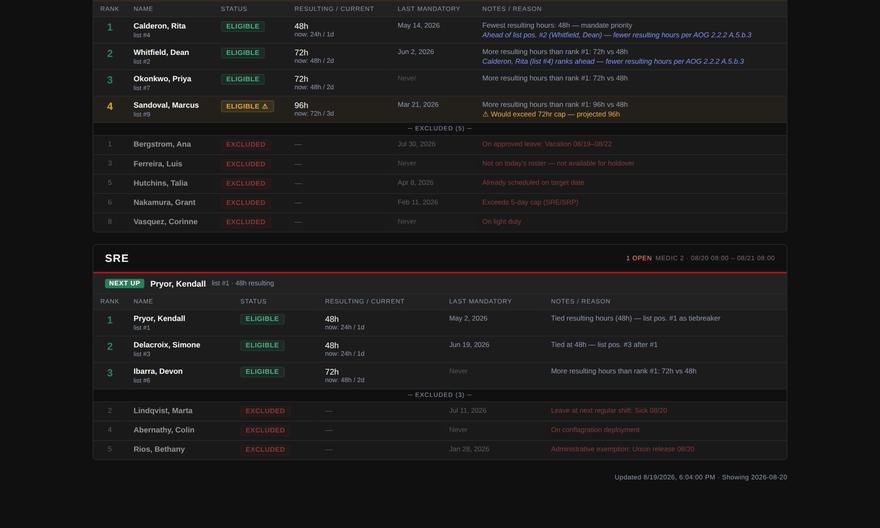Click the NEXT UP badge
The width and height of the screenshot is (880, 528).
tap(125, 283)
